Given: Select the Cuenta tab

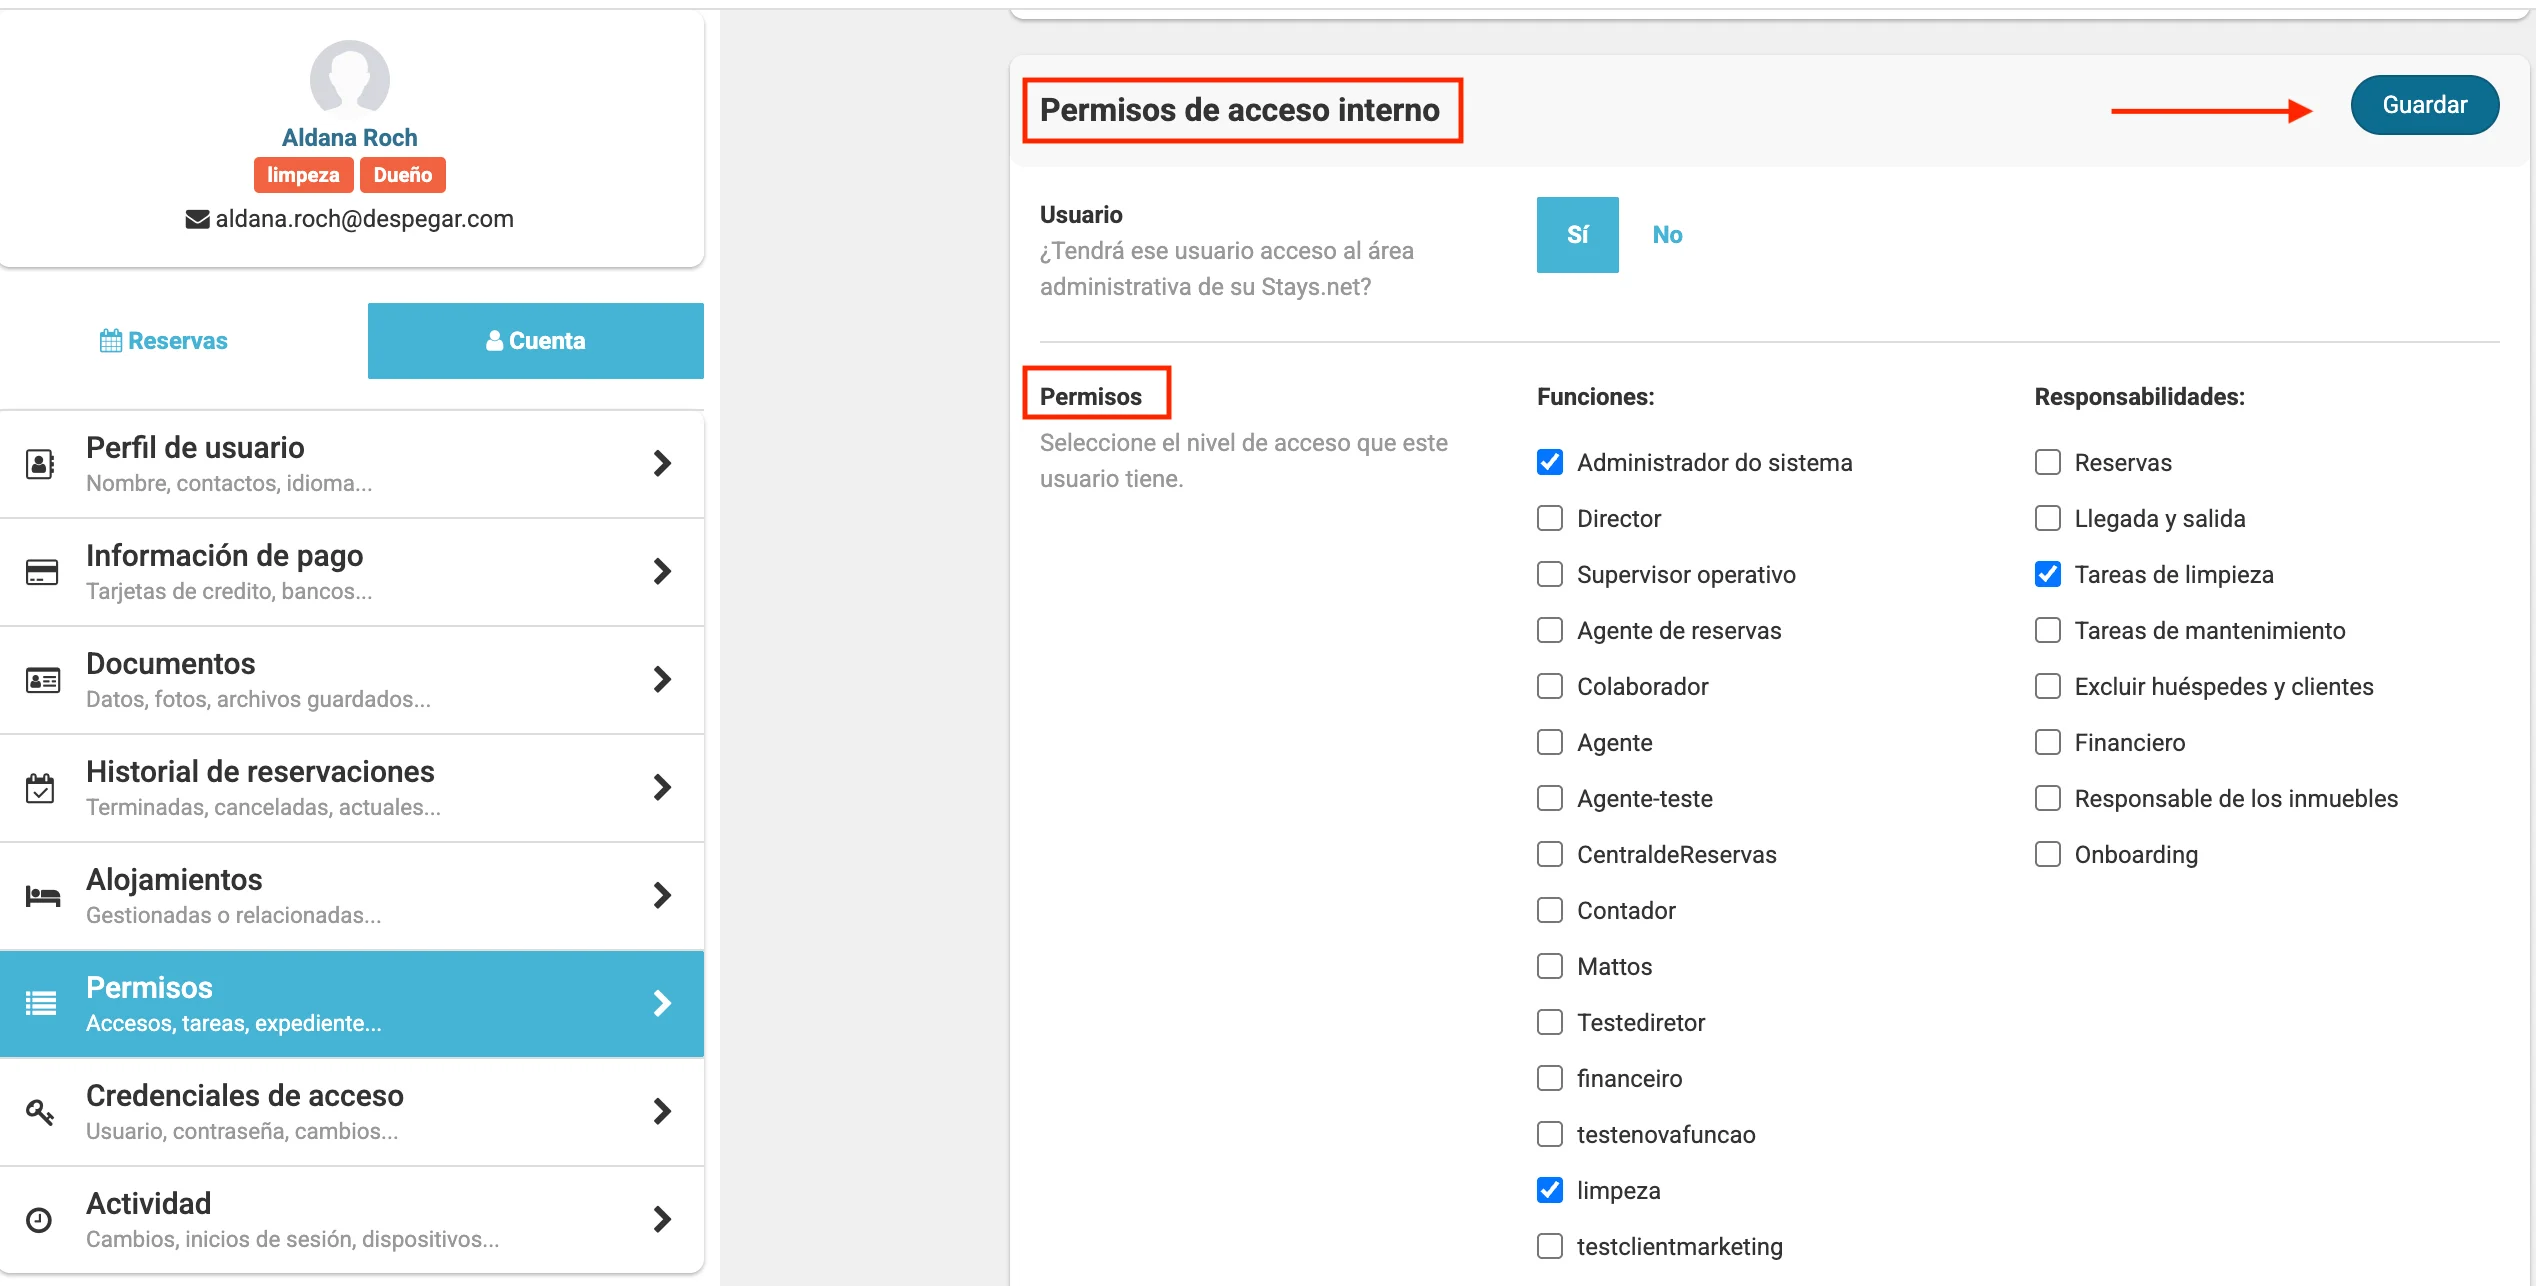Looking at the screenshot, I should 535,341.
